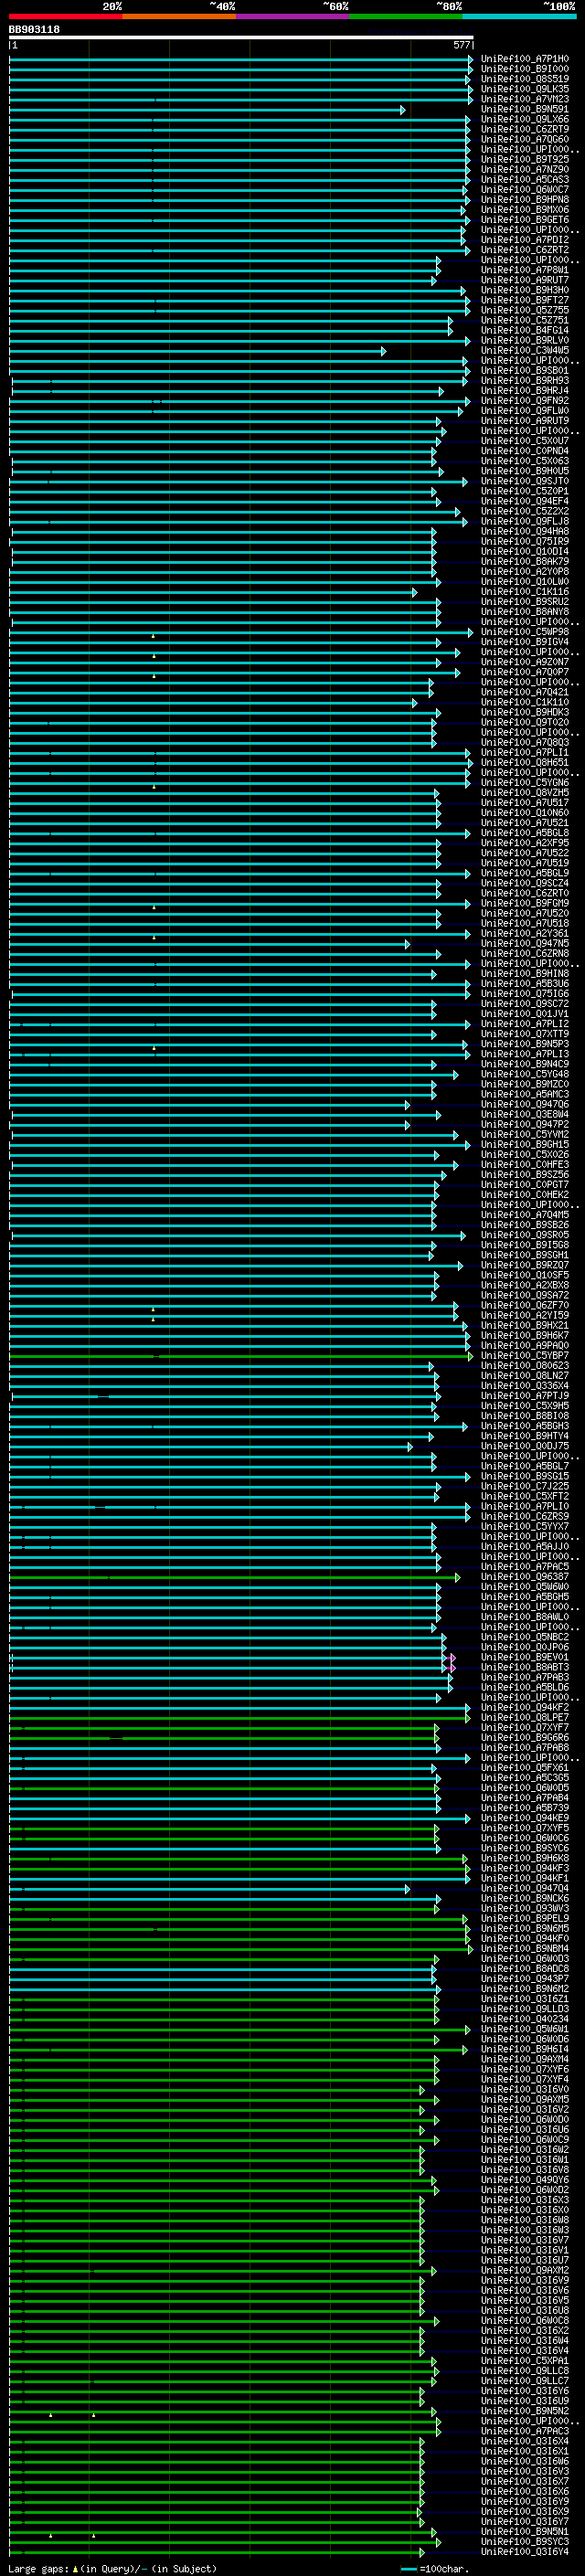Image resolution: width=585 pixels, height=2576 pixels.
Task: Click the label UniRef100_B9EV01
Action: tap(525, 1657)
